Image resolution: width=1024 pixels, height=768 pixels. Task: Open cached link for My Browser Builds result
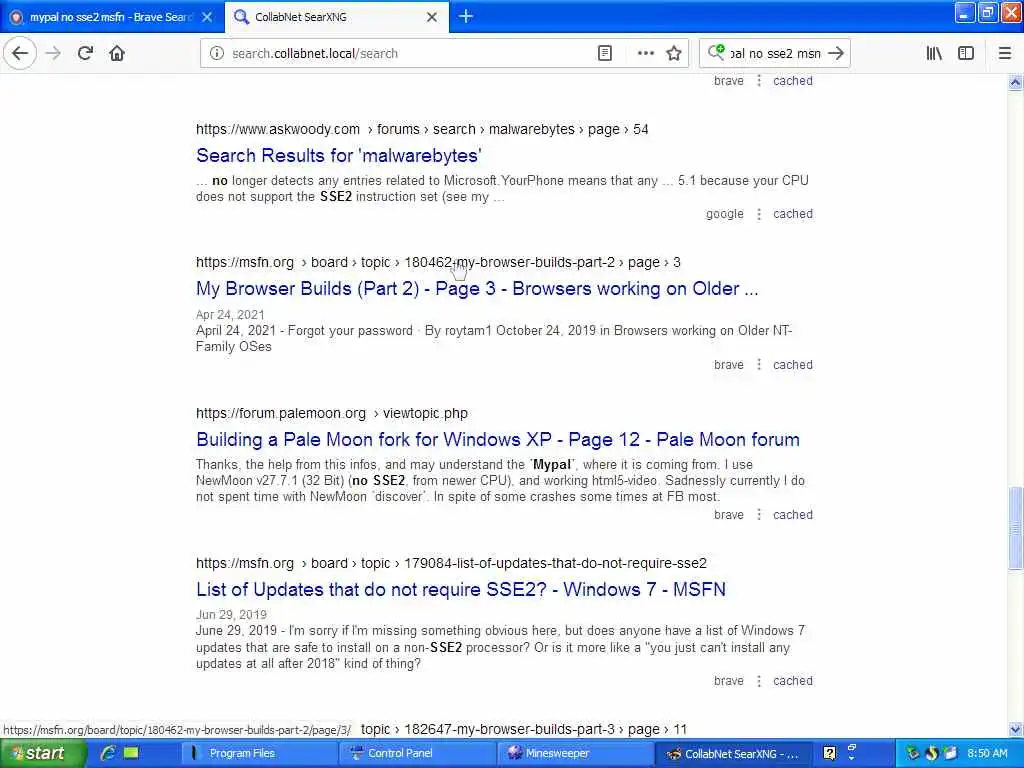[x=793, y=365]
